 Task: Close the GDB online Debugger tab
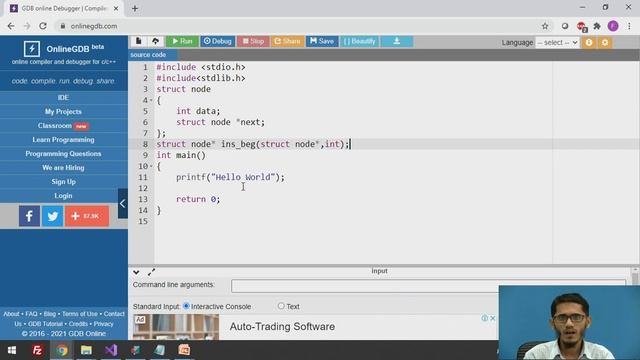[x=116, y=8]
